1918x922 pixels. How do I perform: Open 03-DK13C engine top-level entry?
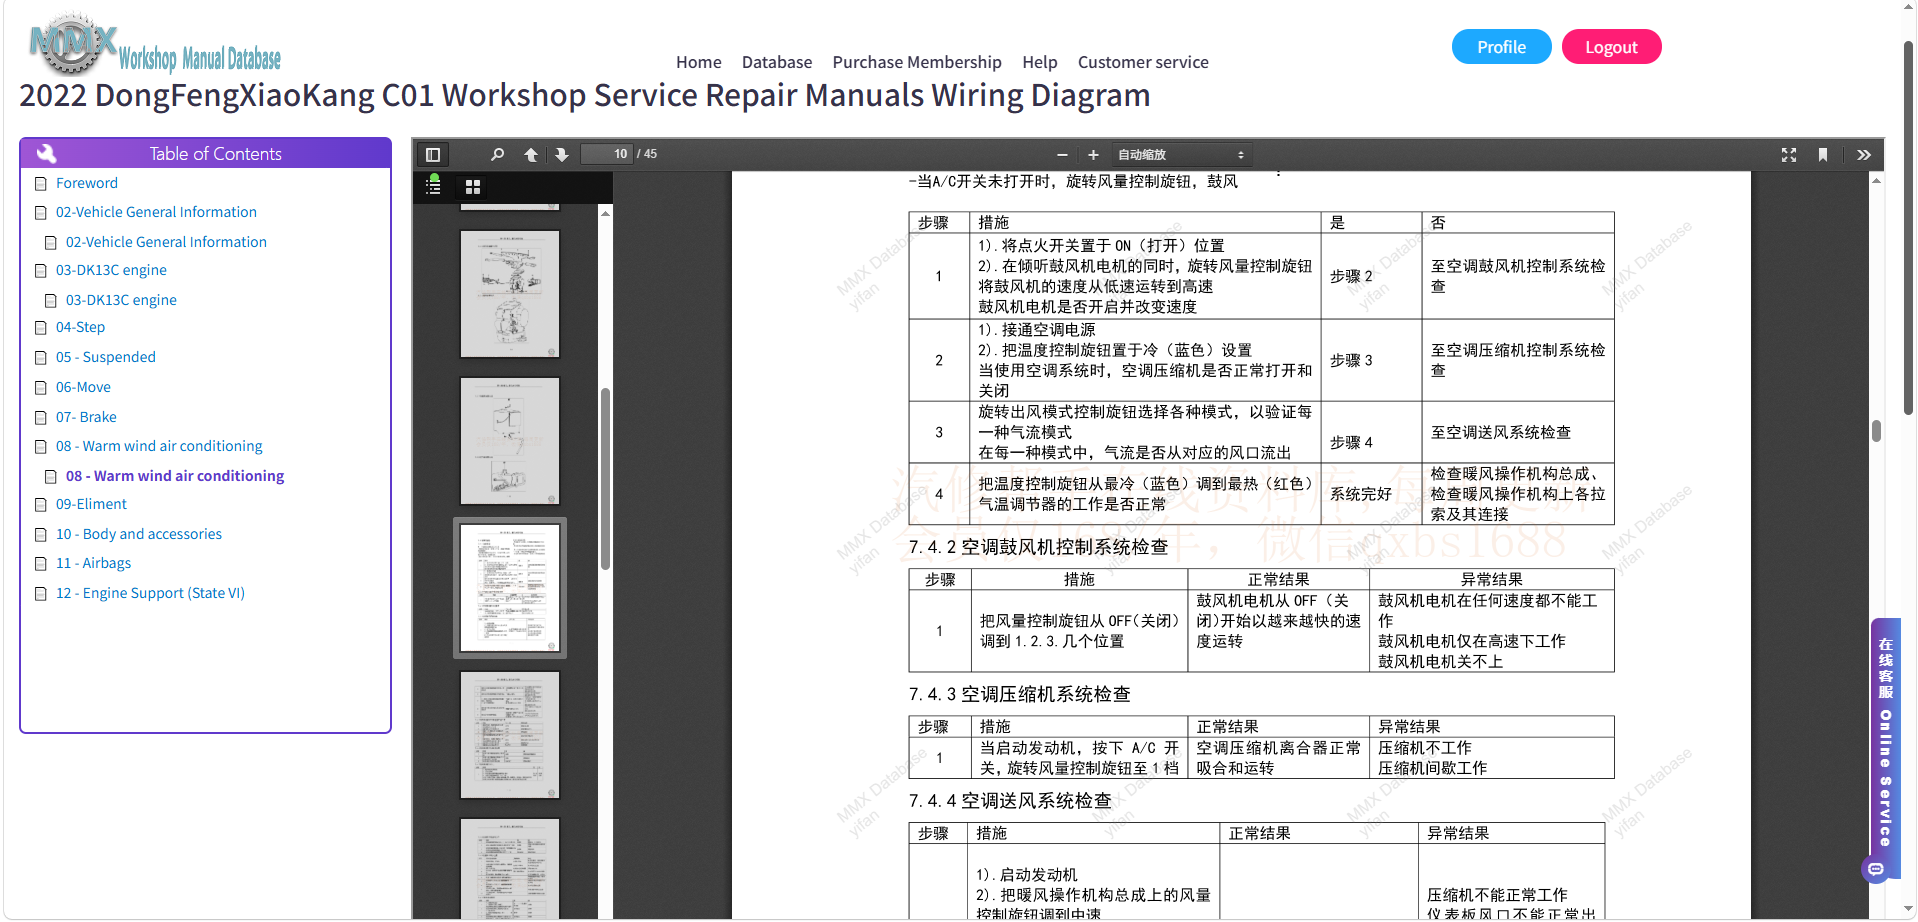click(111, 270)
